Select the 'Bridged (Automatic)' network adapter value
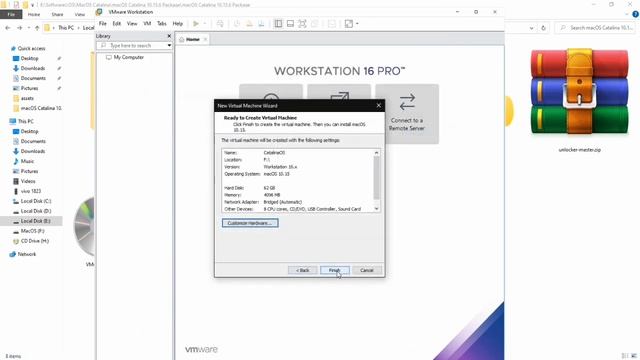 [x=283, y=202]
